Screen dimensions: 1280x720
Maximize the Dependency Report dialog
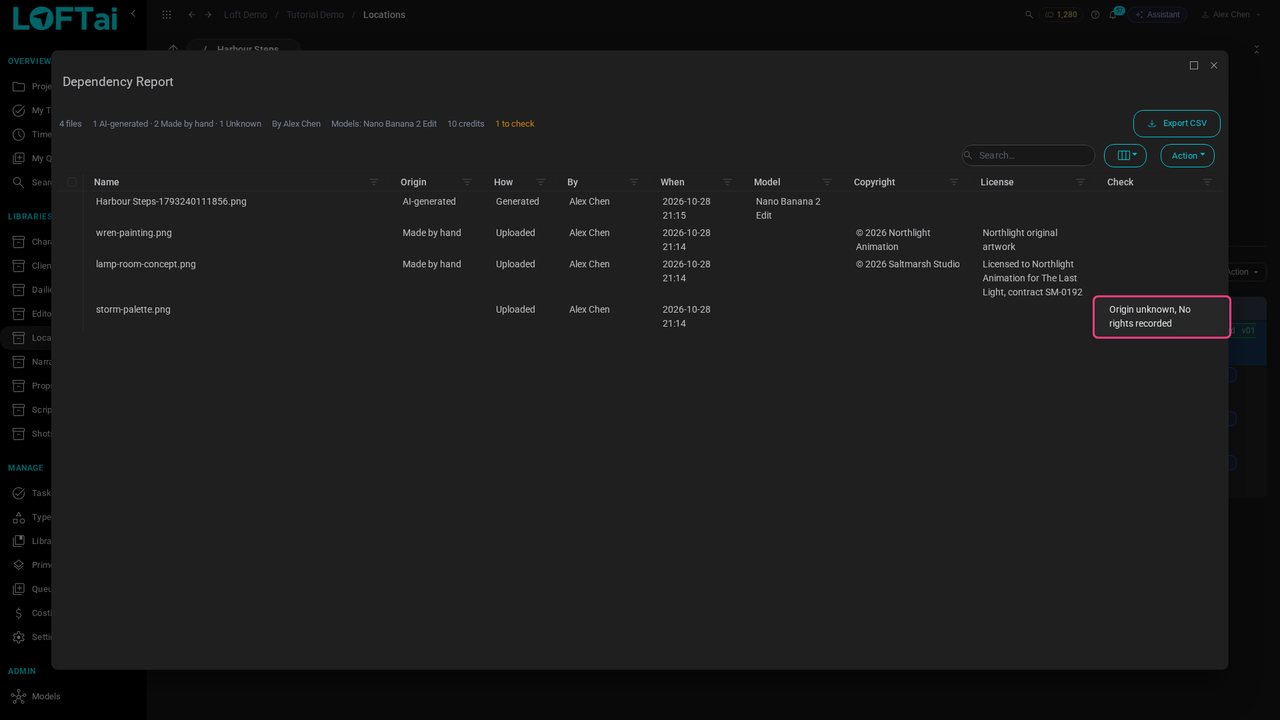tap(1194, 65)
